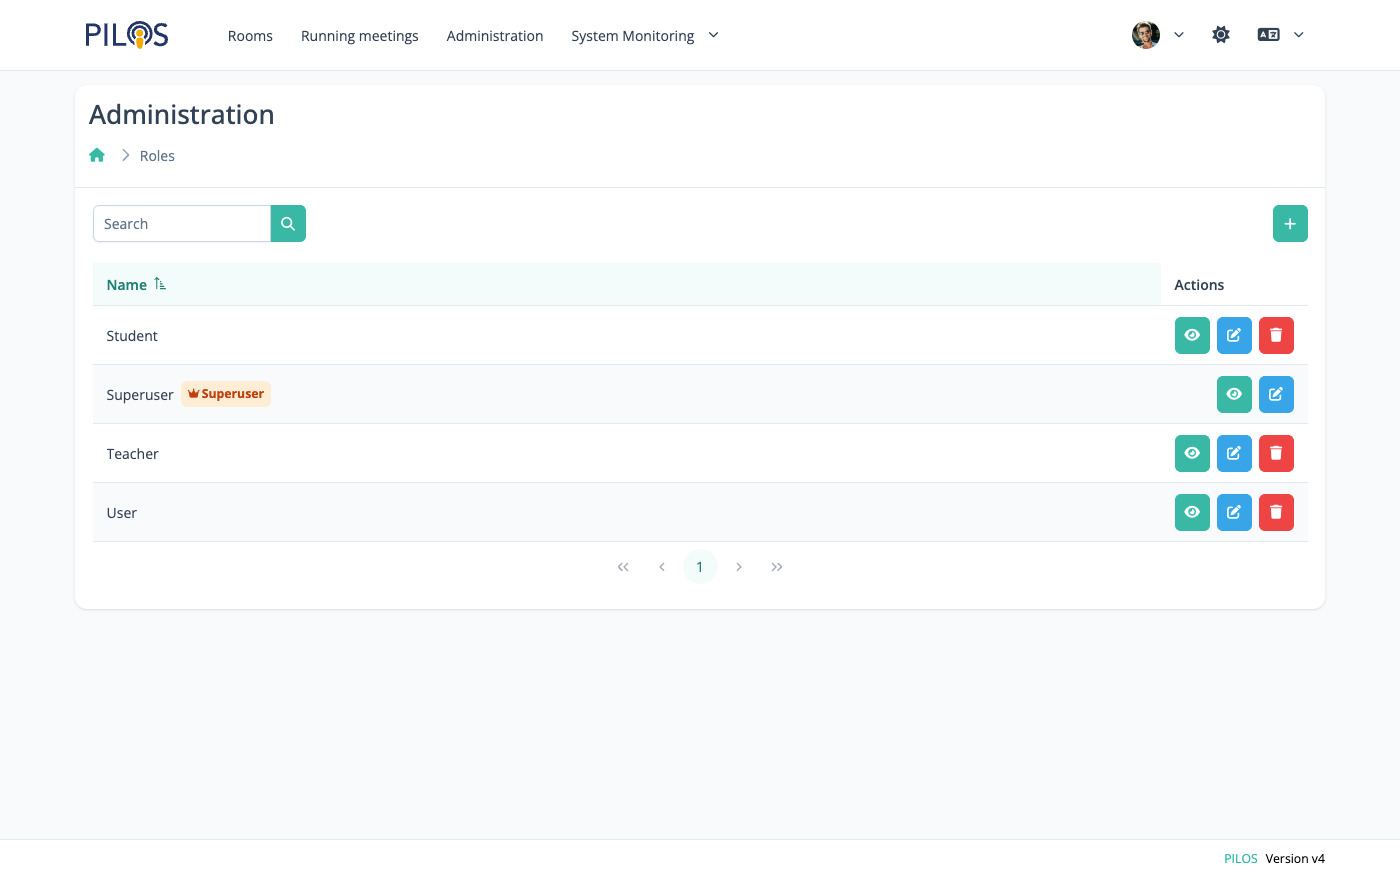Open Running meetings page

pyautogui.click(x=360, y=36)
